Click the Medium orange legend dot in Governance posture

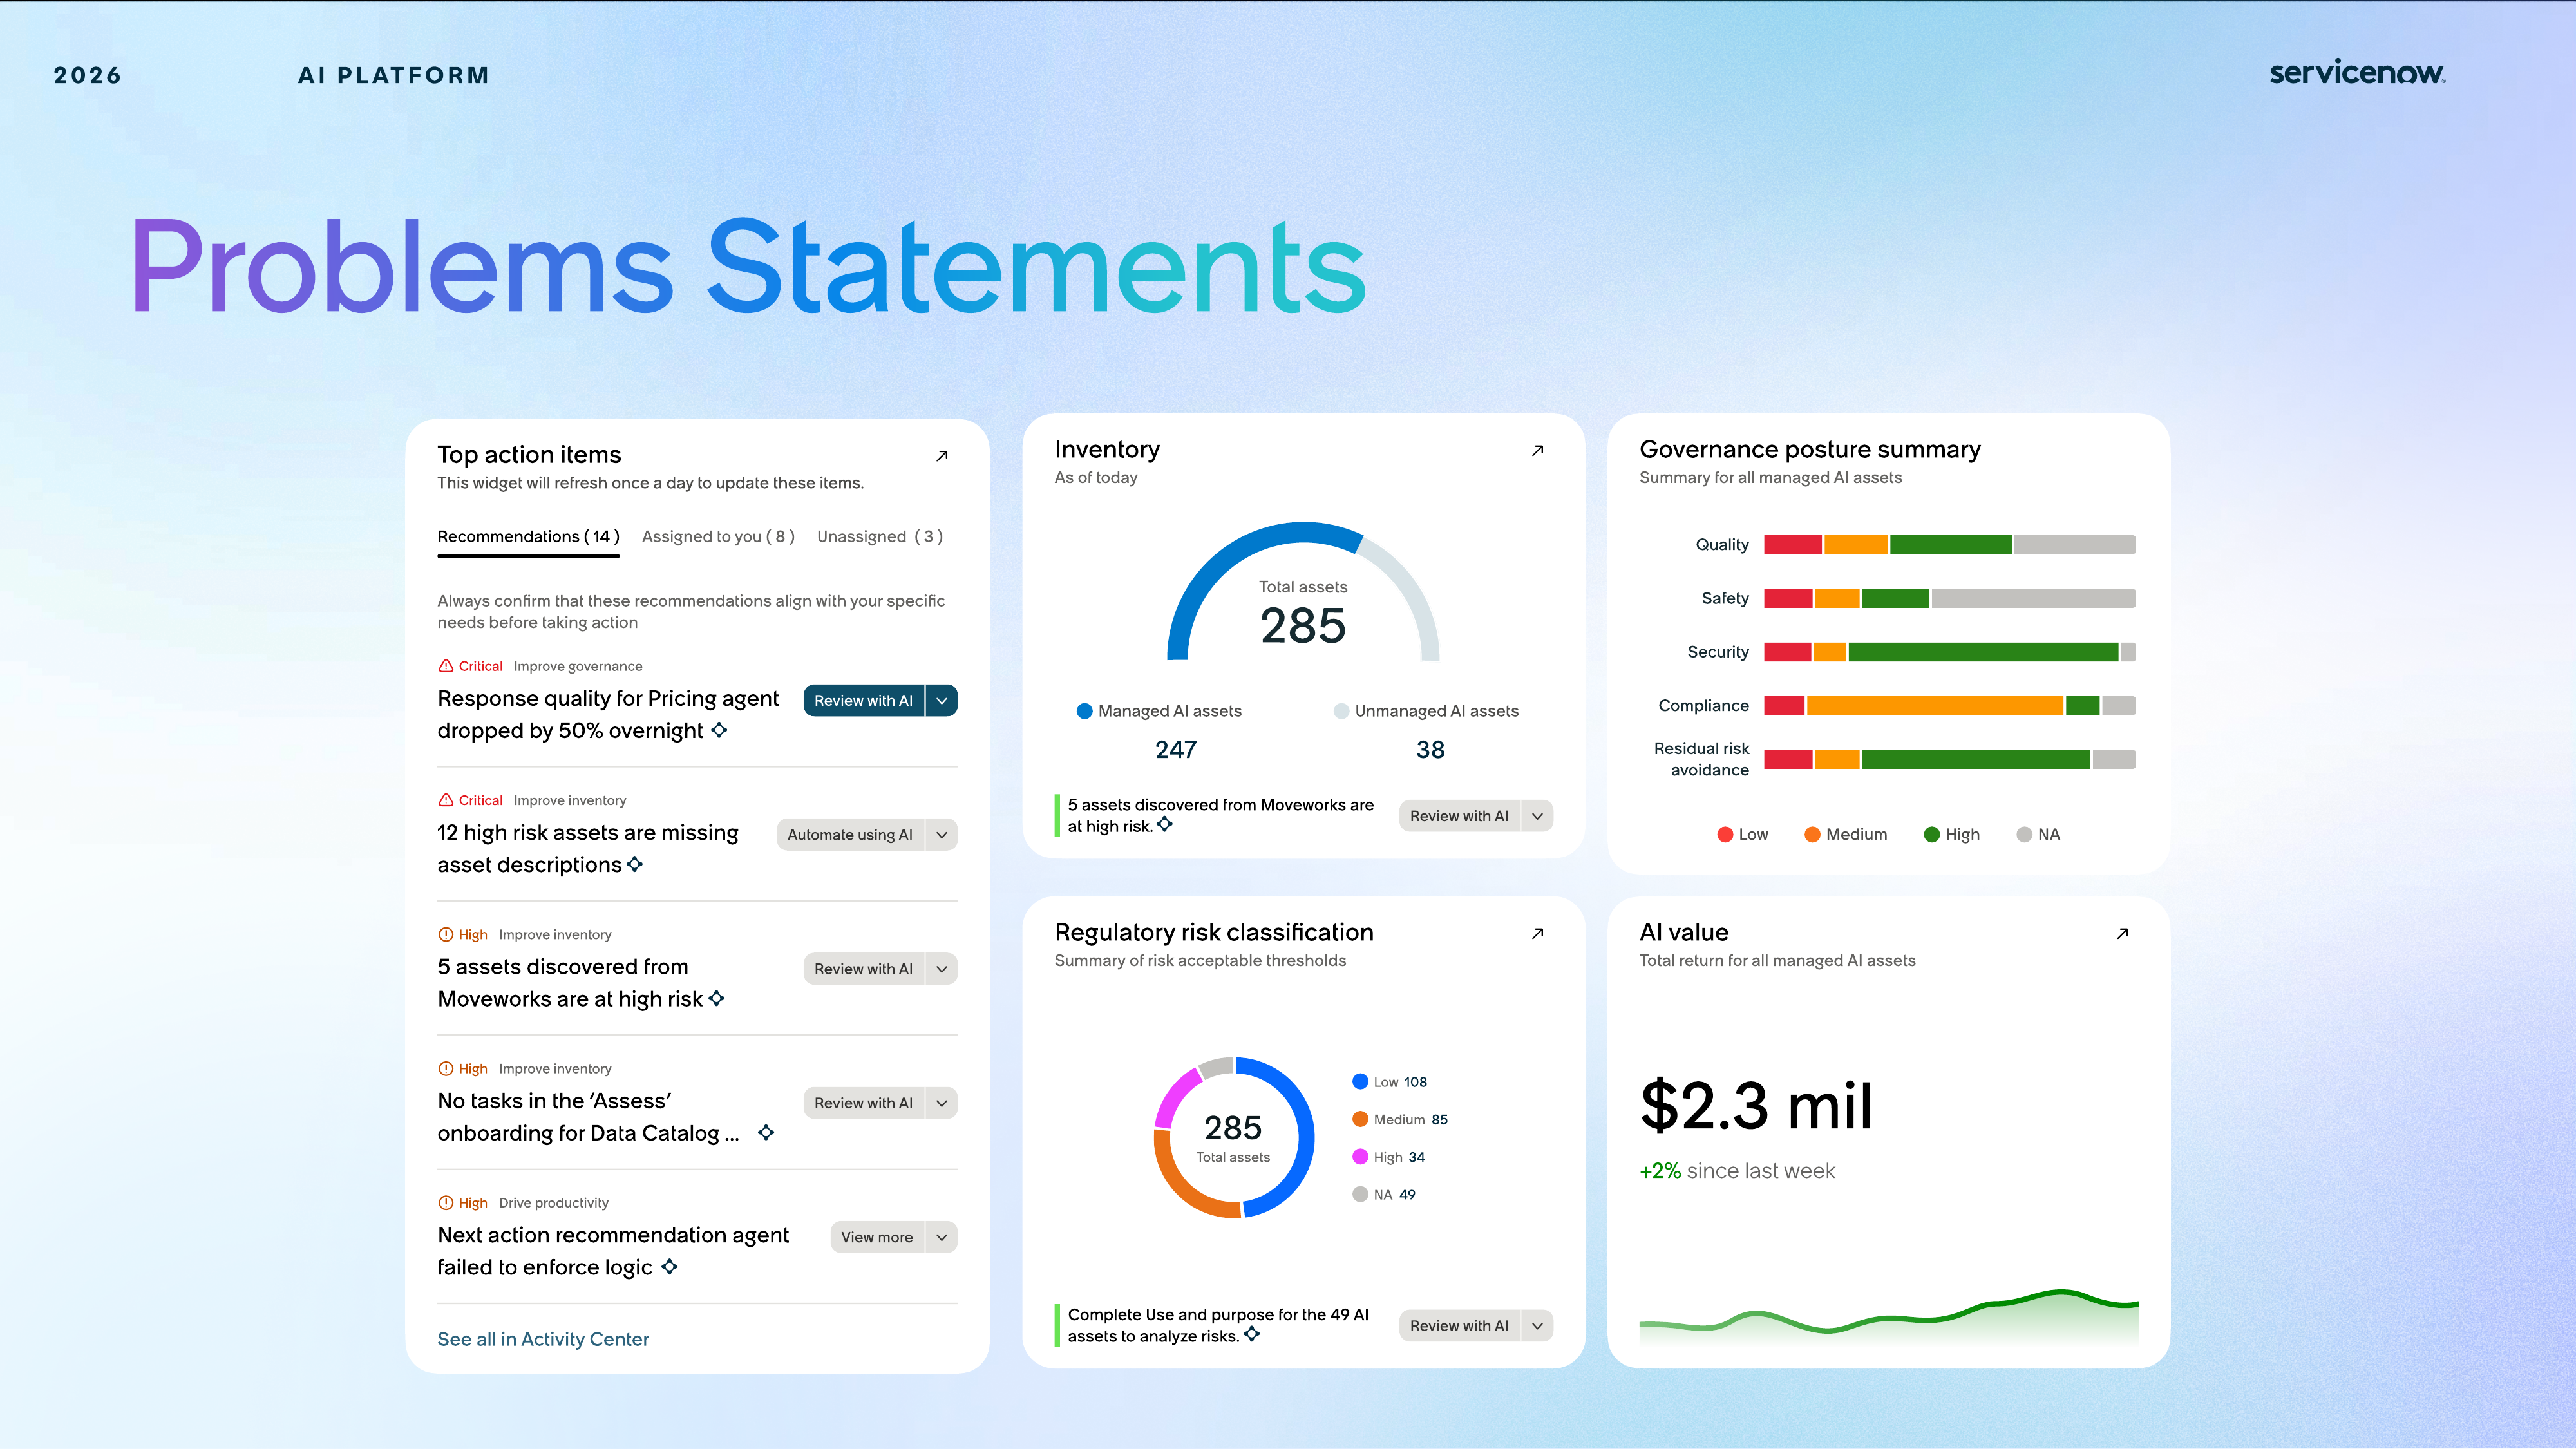coord(1812,835)
